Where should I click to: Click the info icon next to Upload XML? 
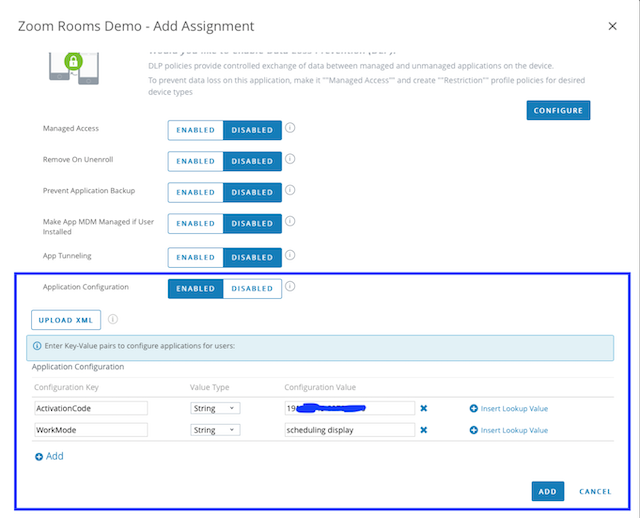[113, 319]
